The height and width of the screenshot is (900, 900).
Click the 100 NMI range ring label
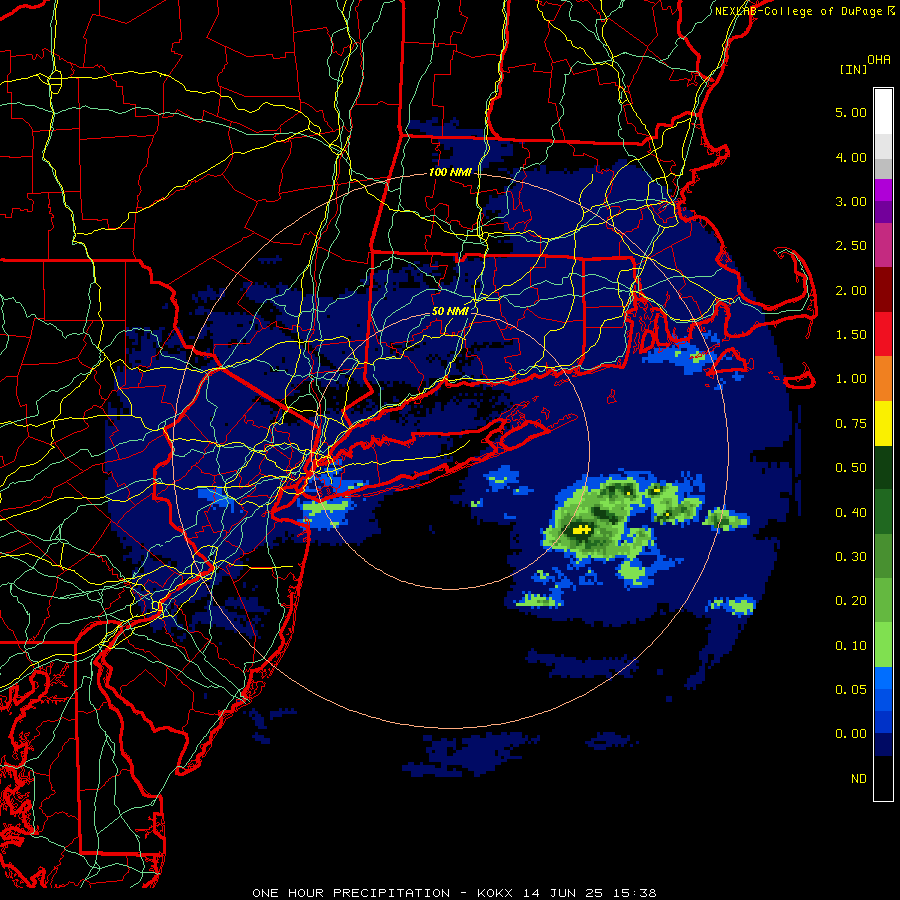tap(450, 172)
